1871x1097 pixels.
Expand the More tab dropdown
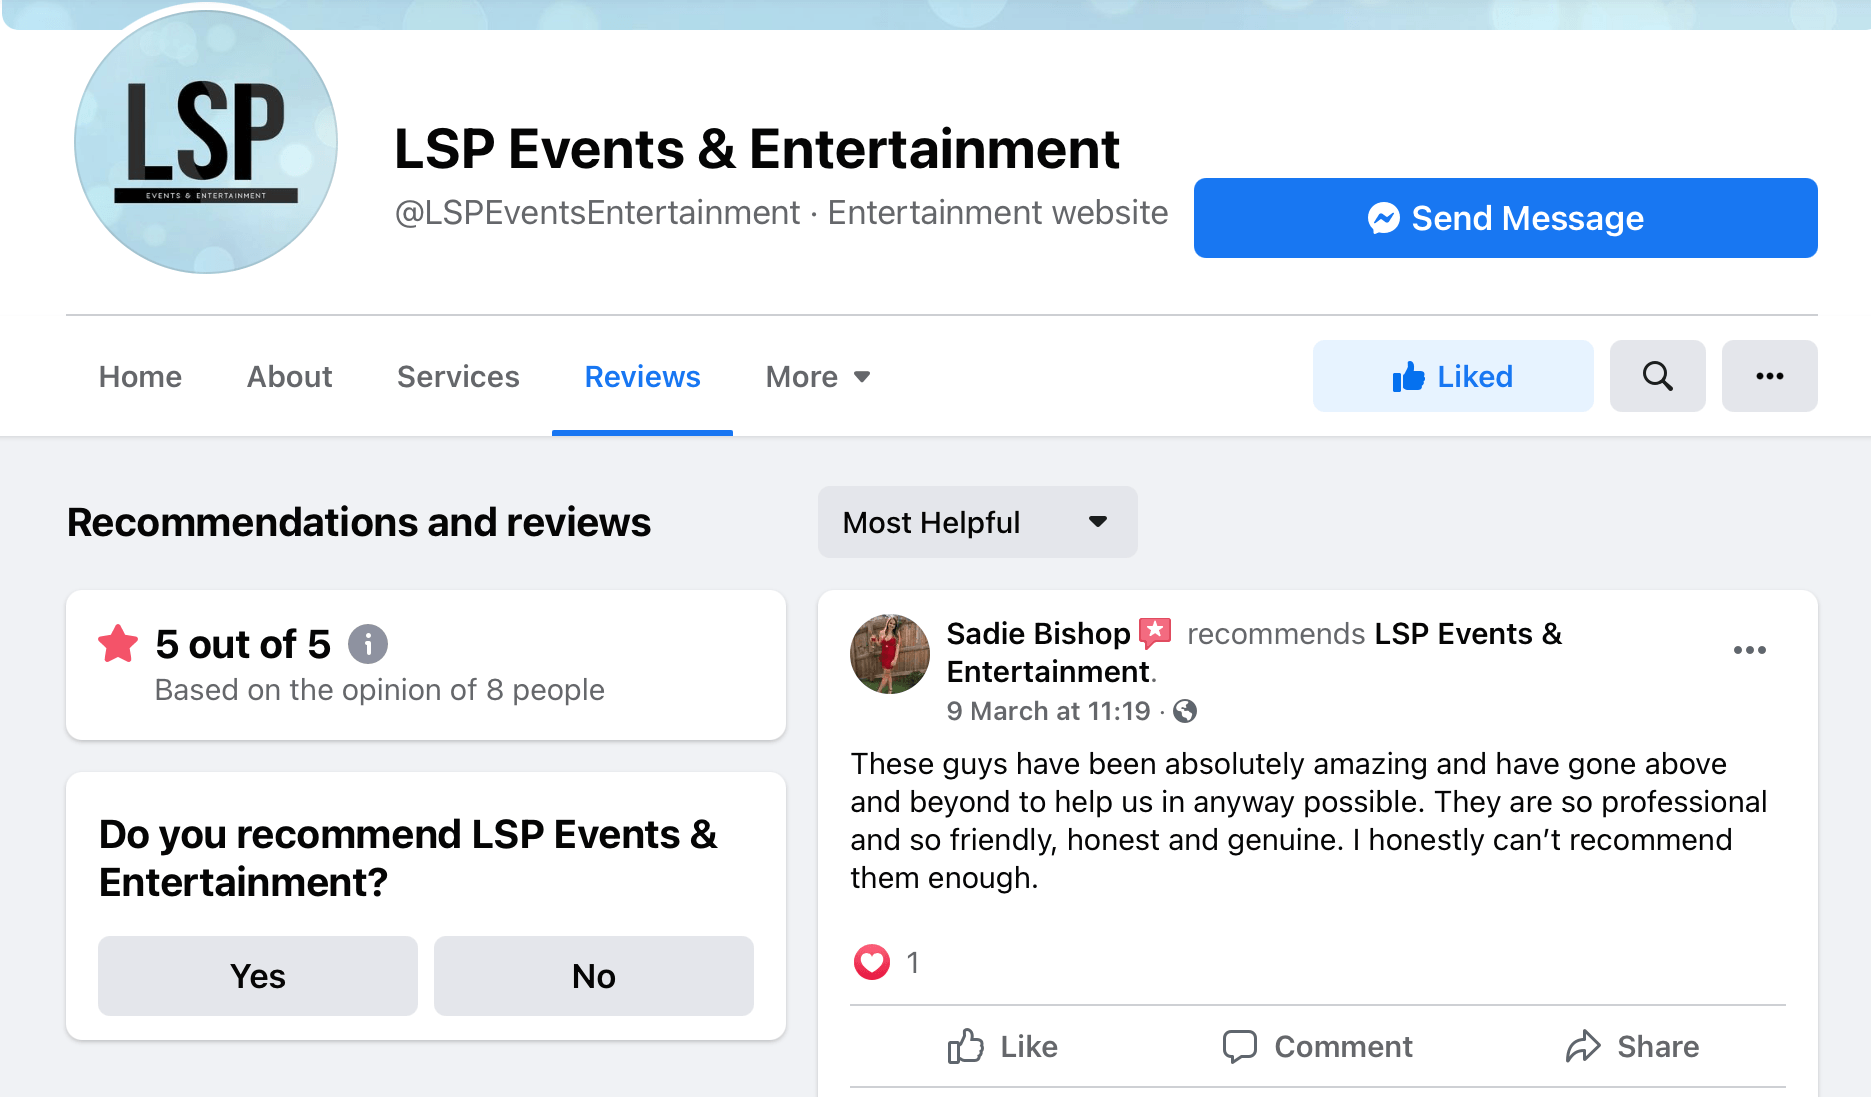(817, 377)
